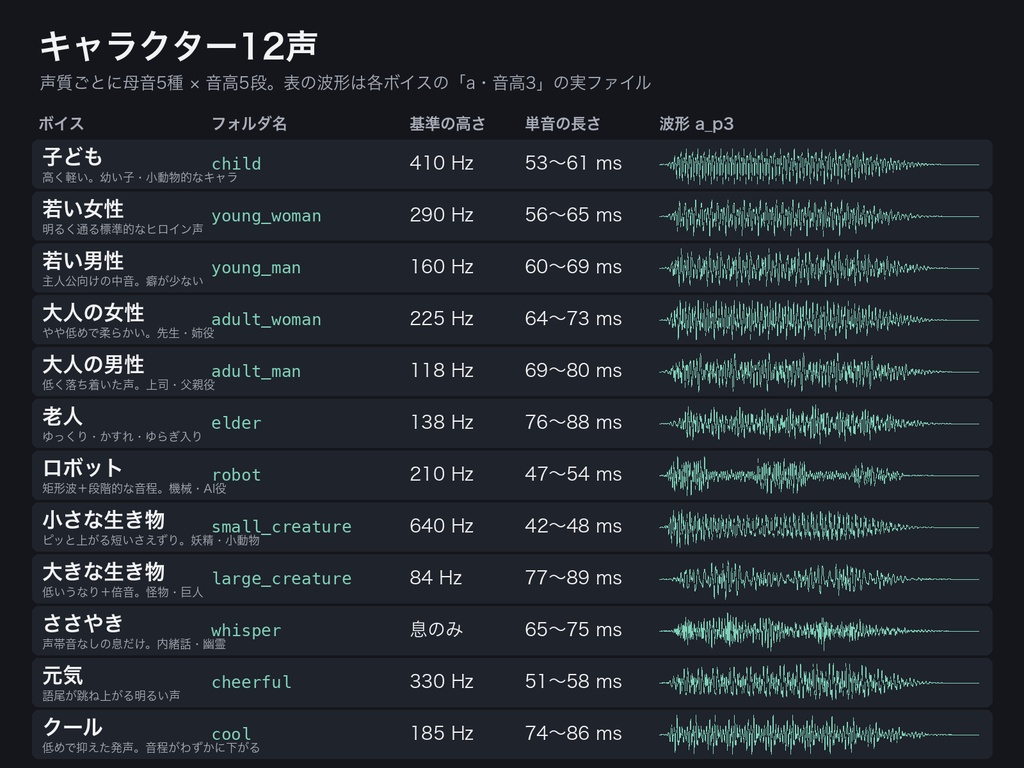Click the 225 Hz pitch value

pyautogui.click(x=441, y=319)
